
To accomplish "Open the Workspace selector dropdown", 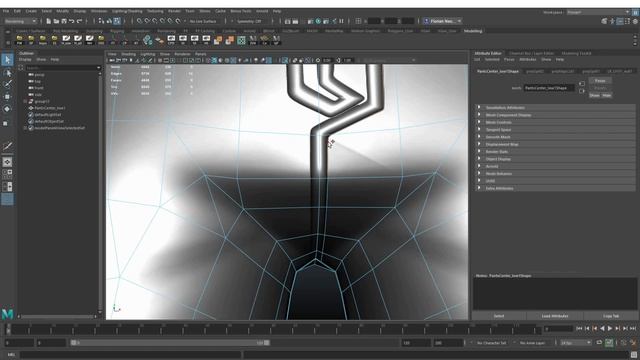I will click(598, 12).
